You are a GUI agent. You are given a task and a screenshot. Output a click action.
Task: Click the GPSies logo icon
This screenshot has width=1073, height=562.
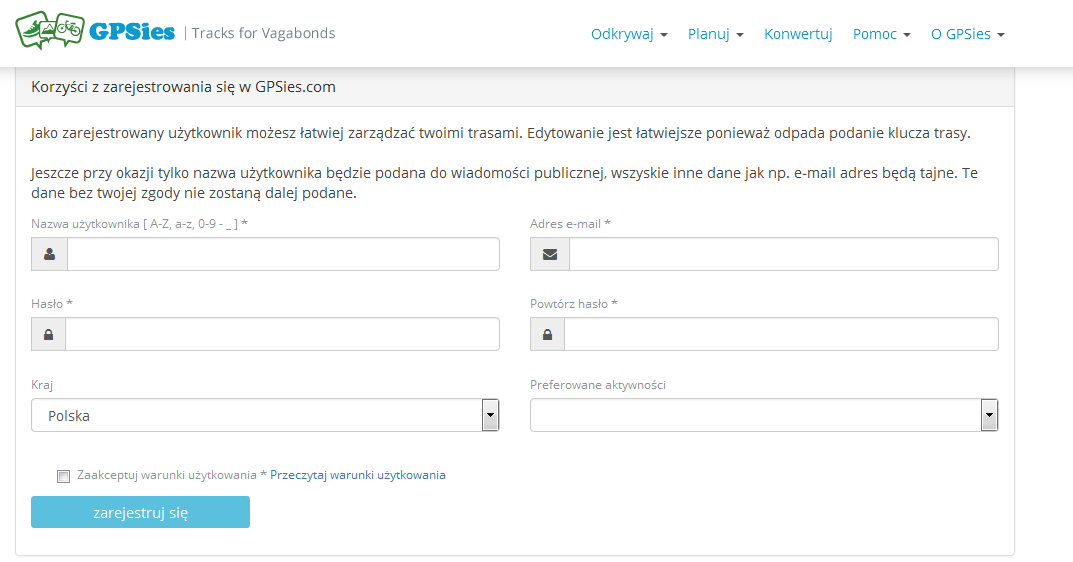[x=49, y=30]
